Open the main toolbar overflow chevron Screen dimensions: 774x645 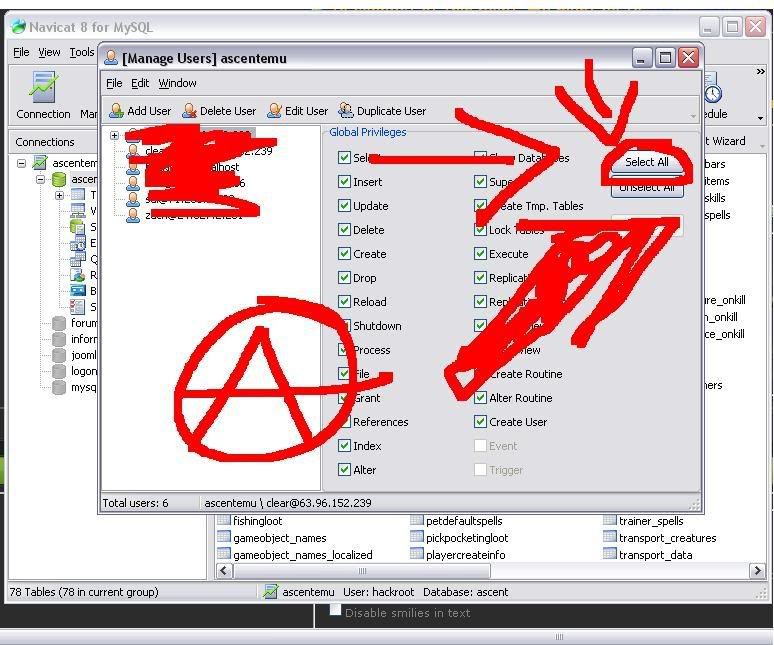[761, 72]
